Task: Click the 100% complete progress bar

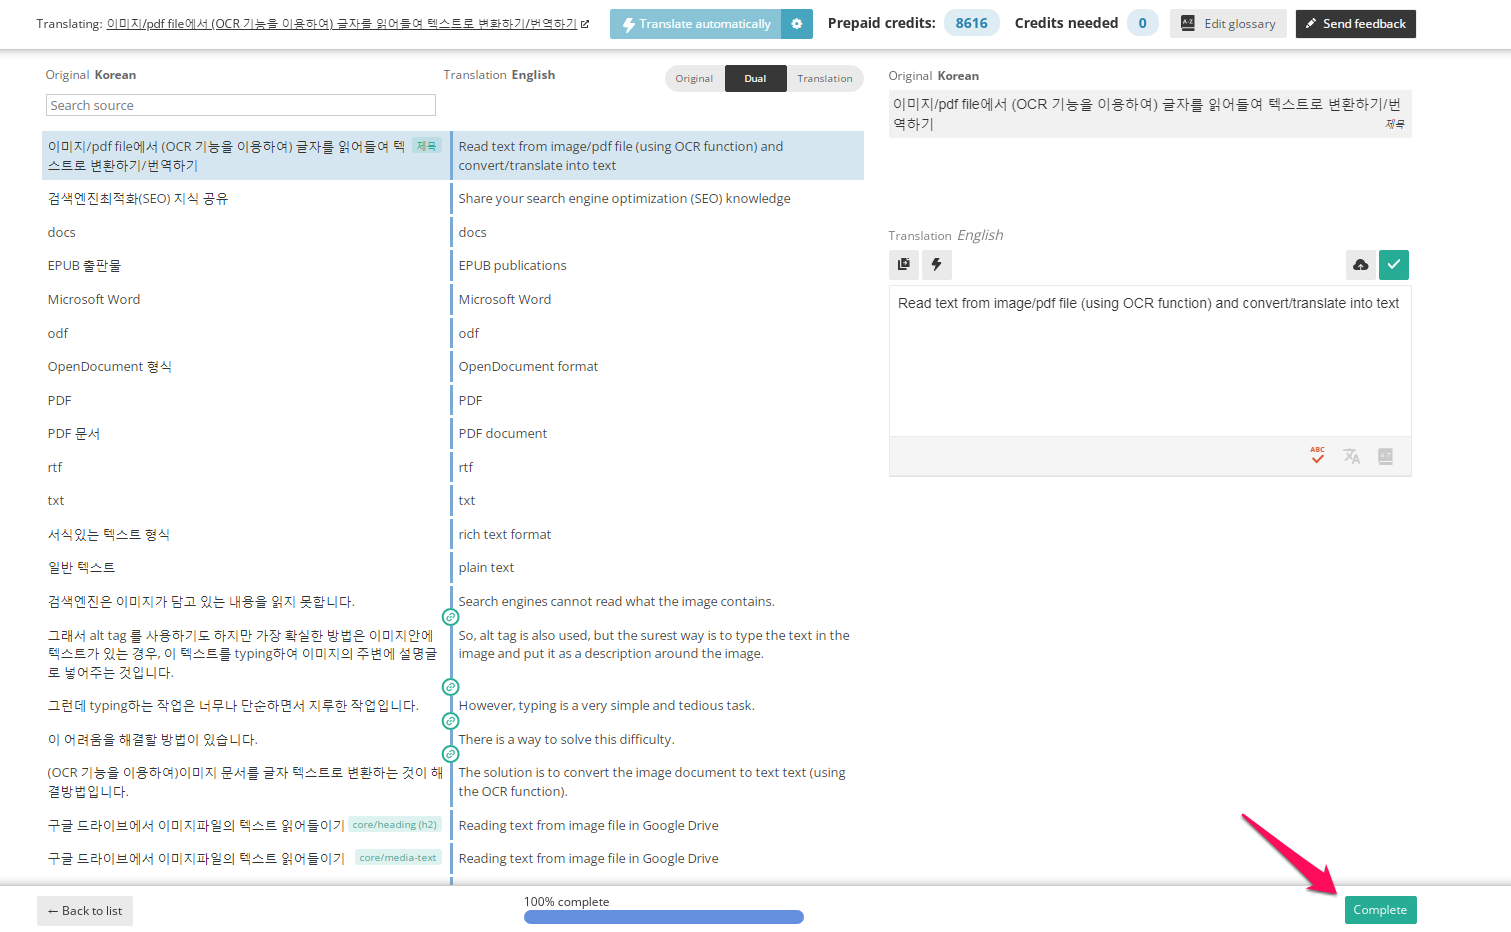Action: (664, 917)
